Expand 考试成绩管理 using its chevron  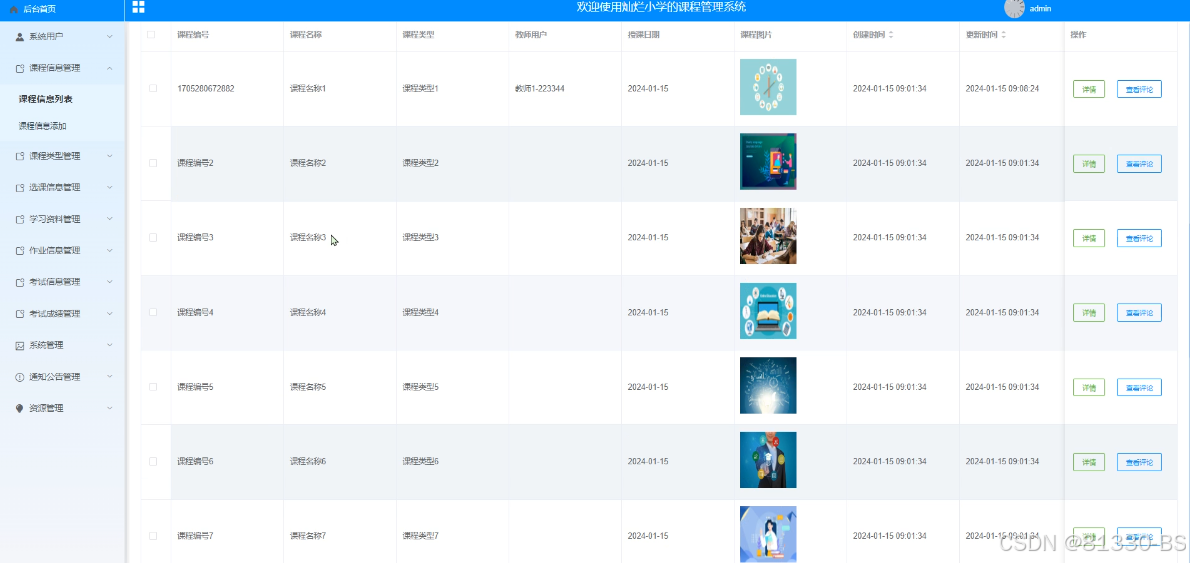(x=110, y=313)
